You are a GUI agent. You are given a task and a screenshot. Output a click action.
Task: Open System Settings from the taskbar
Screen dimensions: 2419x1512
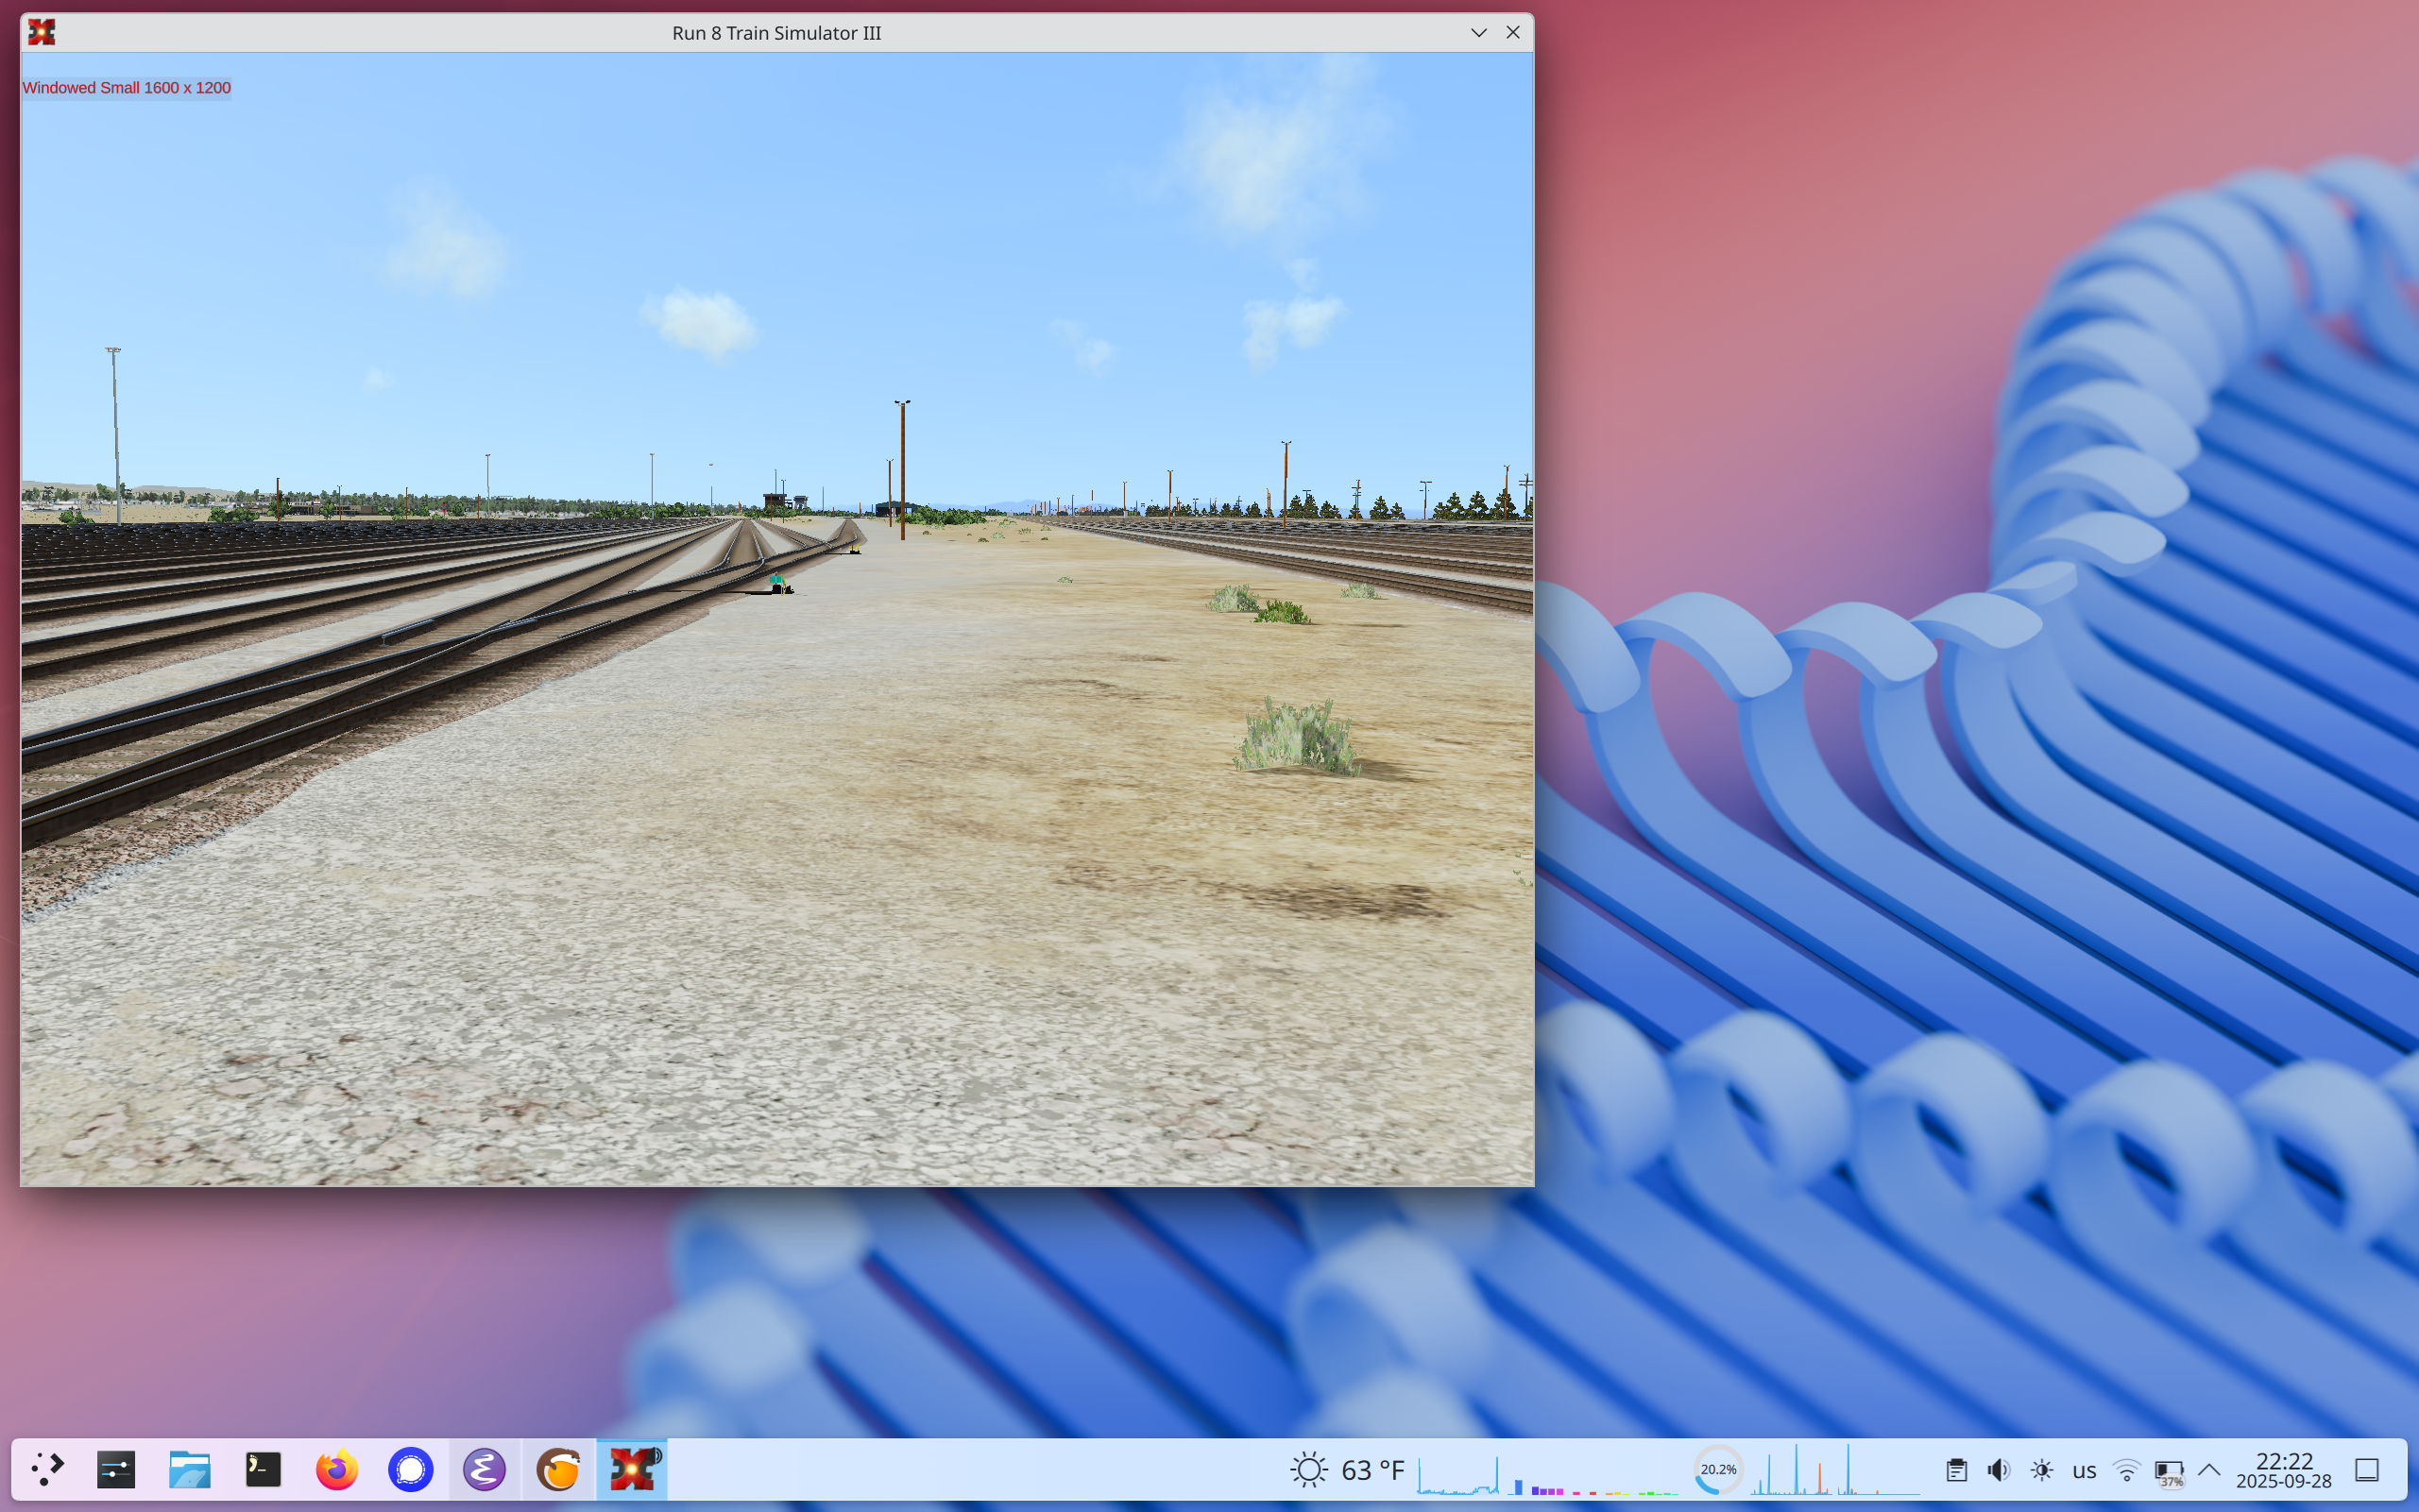[114, 1470]
